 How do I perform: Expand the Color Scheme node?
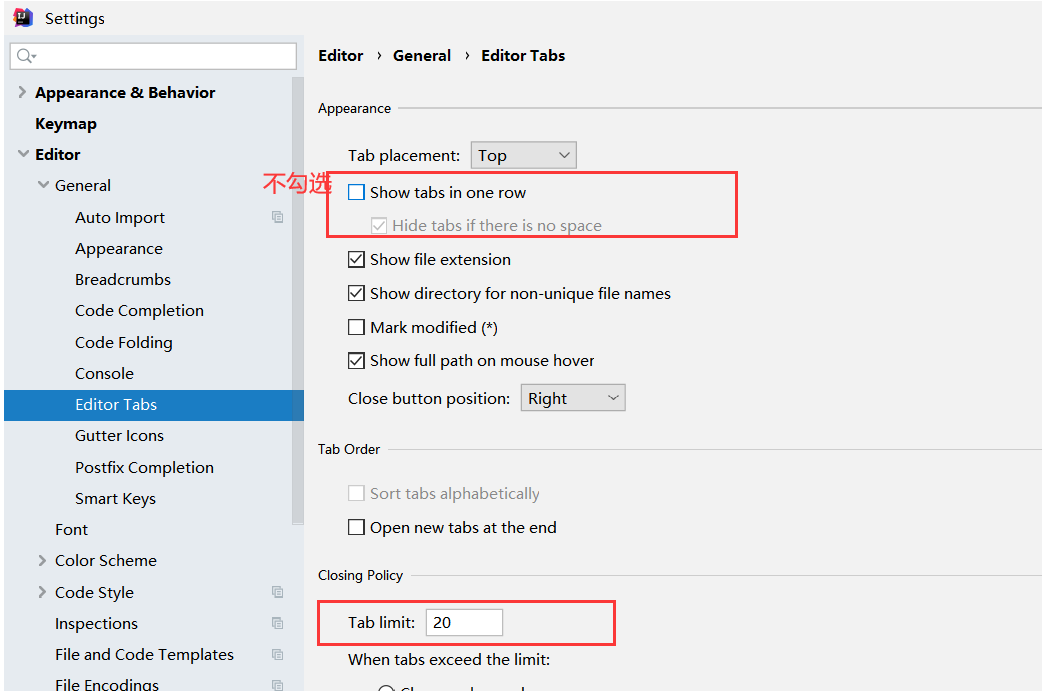tap(42, 560)
